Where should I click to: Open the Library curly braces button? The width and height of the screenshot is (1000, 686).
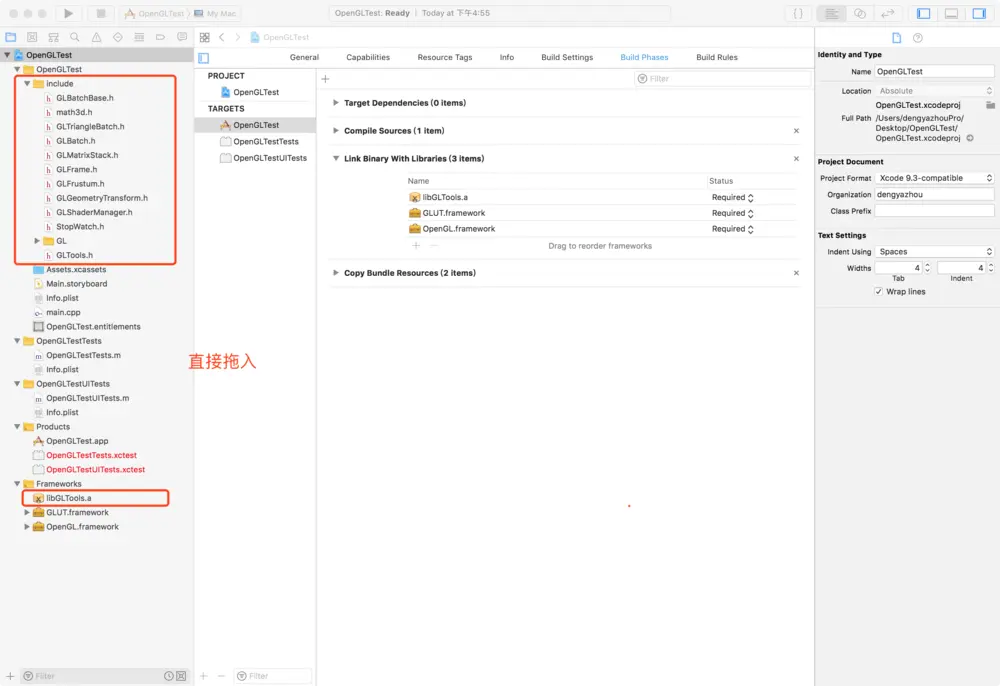[x=798, y=13]
